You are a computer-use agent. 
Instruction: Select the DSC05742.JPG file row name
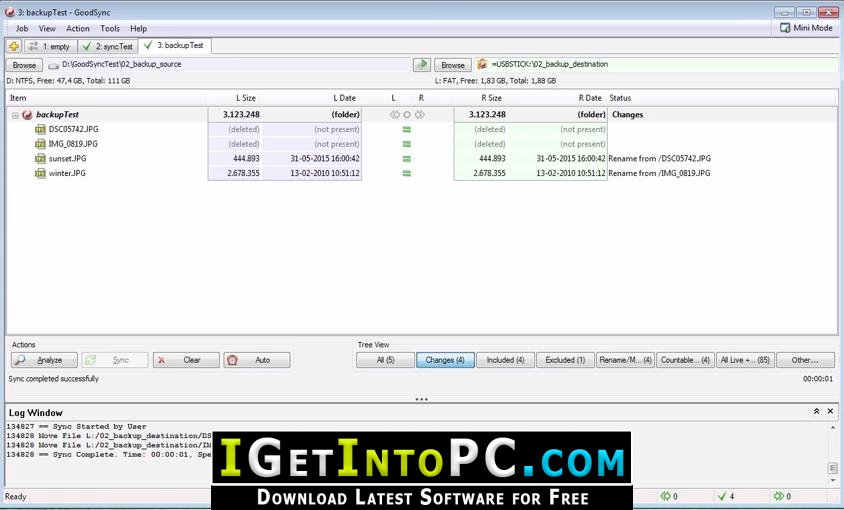pos(74,129)
